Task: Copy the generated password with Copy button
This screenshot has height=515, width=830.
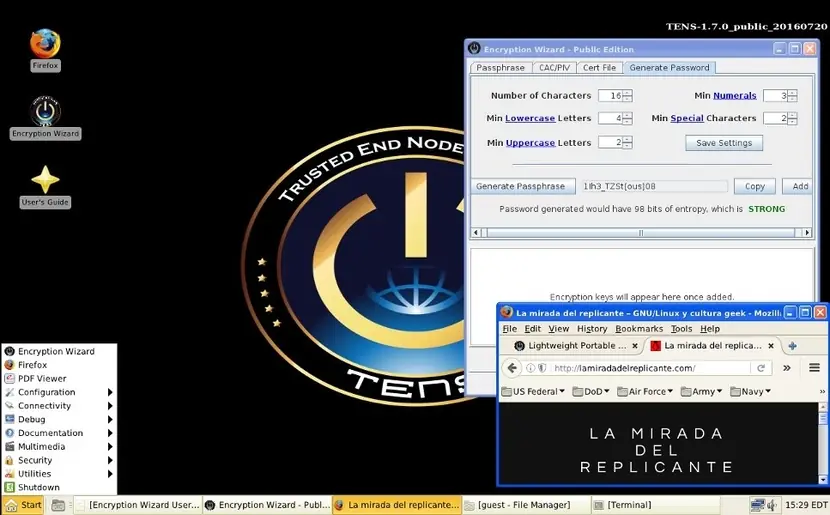Action: 755,186
